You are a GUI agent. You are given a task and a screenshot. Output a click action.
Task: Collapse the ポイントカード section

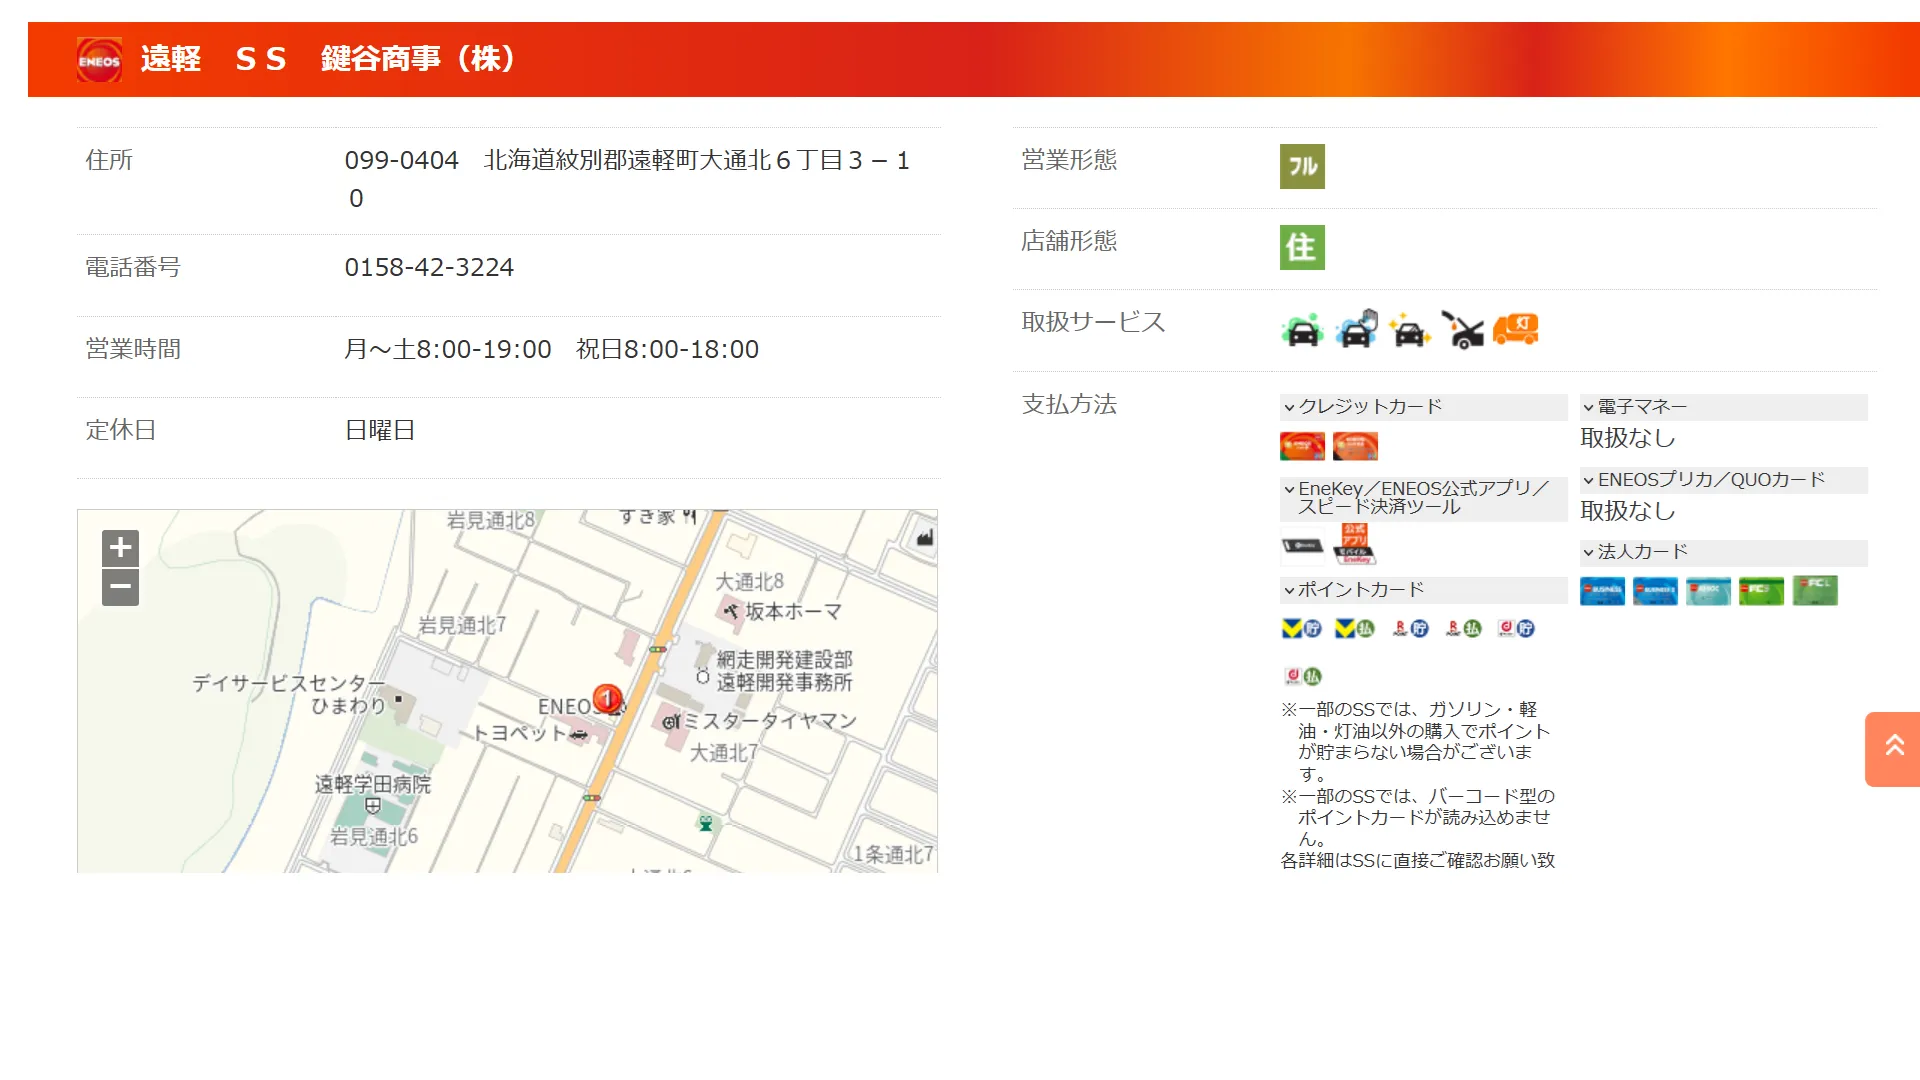click(1423, 590)
